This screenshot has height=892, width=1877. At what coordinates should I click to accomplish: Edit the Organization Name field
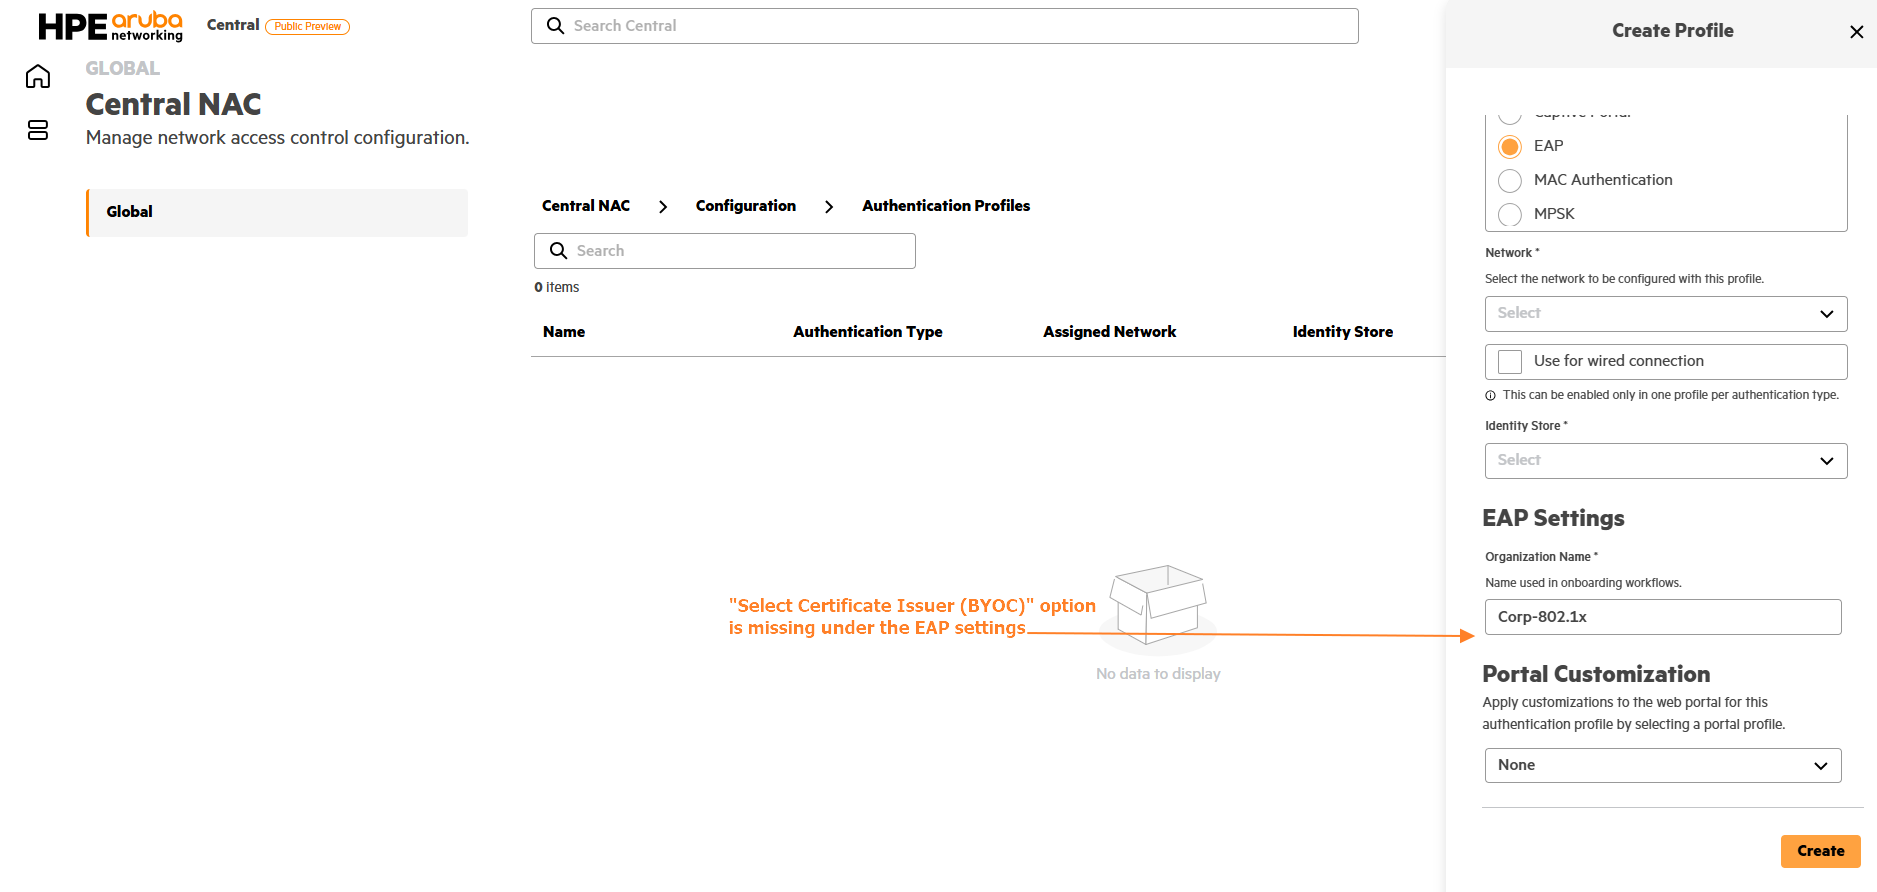pyautogui.click(x=1663, y=617)
